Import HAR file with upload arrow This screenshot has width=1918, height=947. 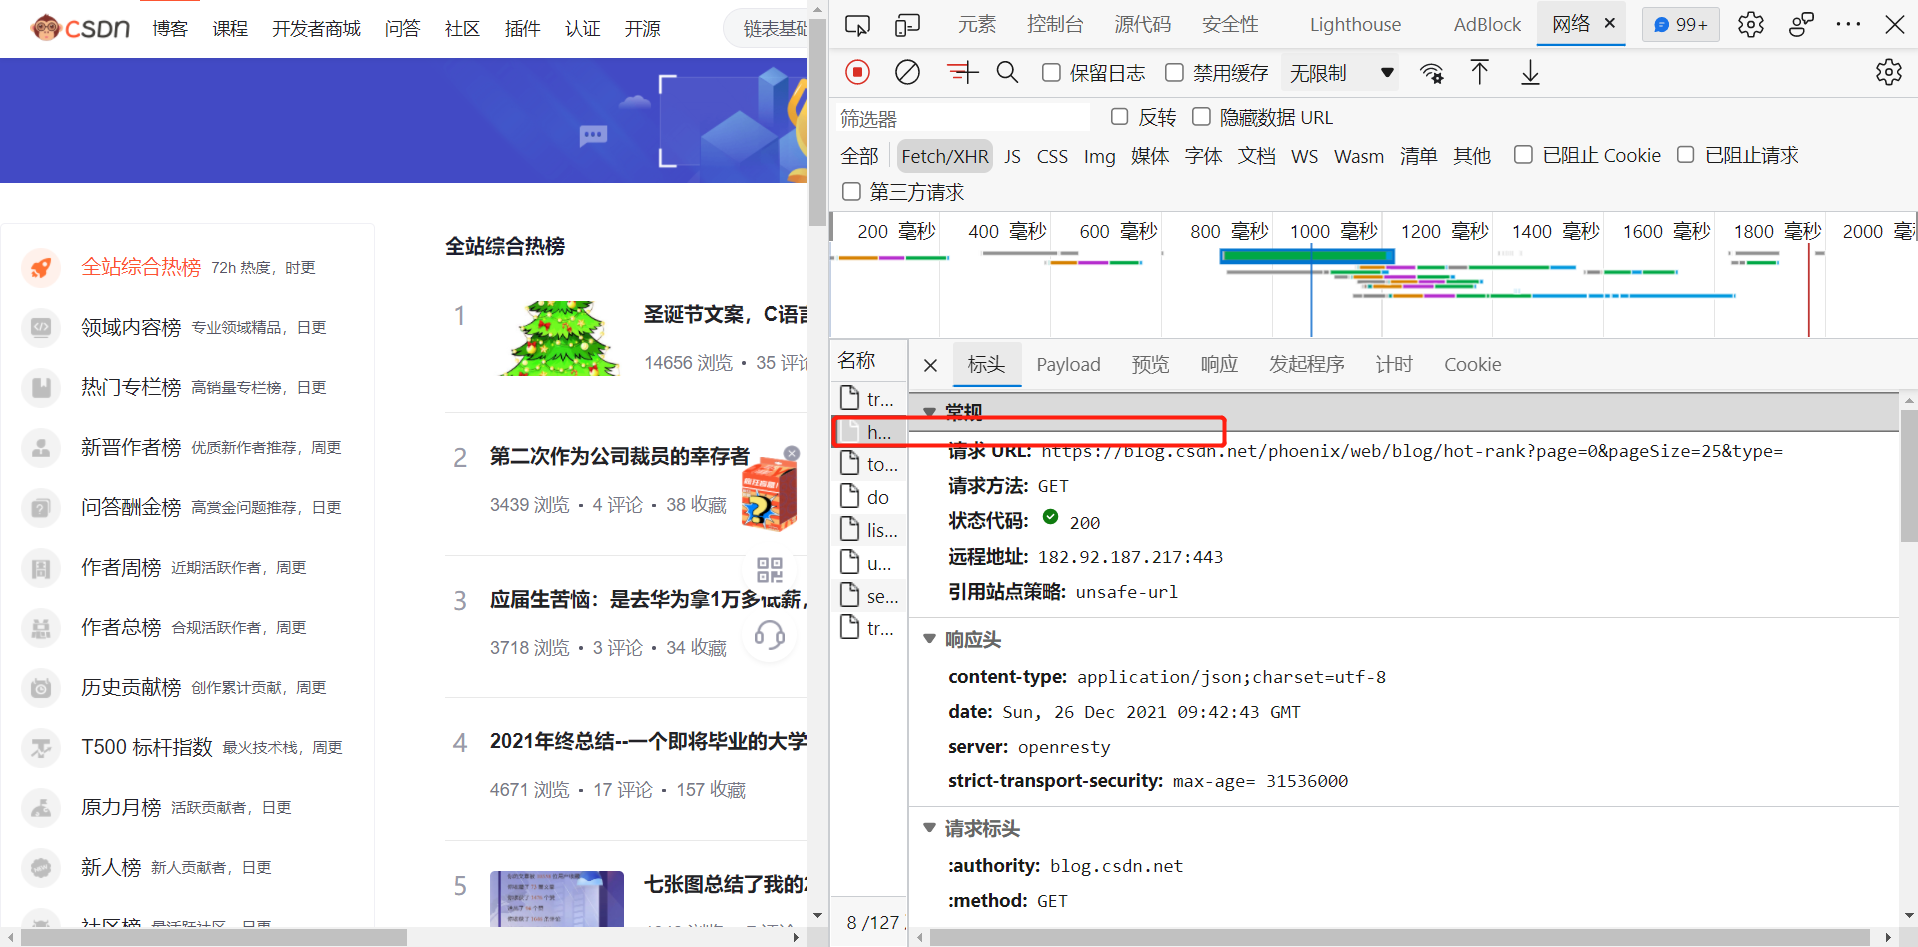click(1479, 72)
